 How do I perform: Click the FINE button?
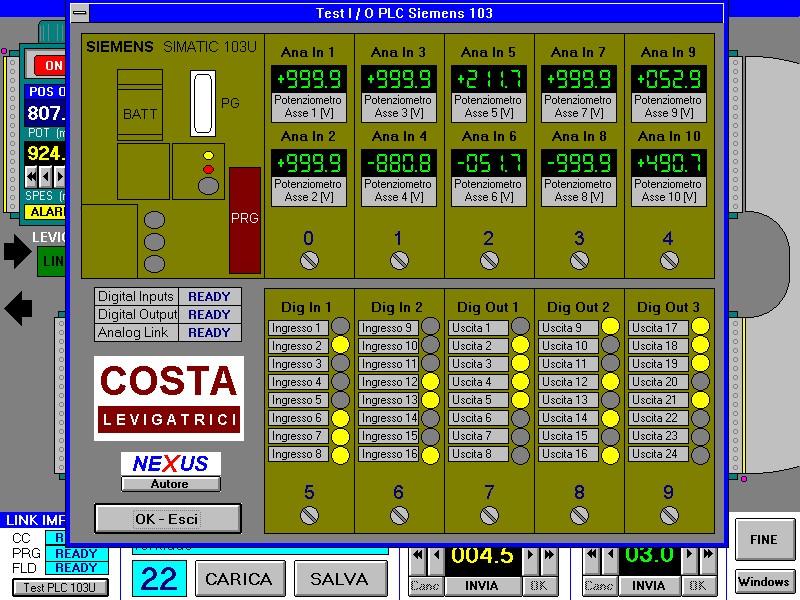764,540
